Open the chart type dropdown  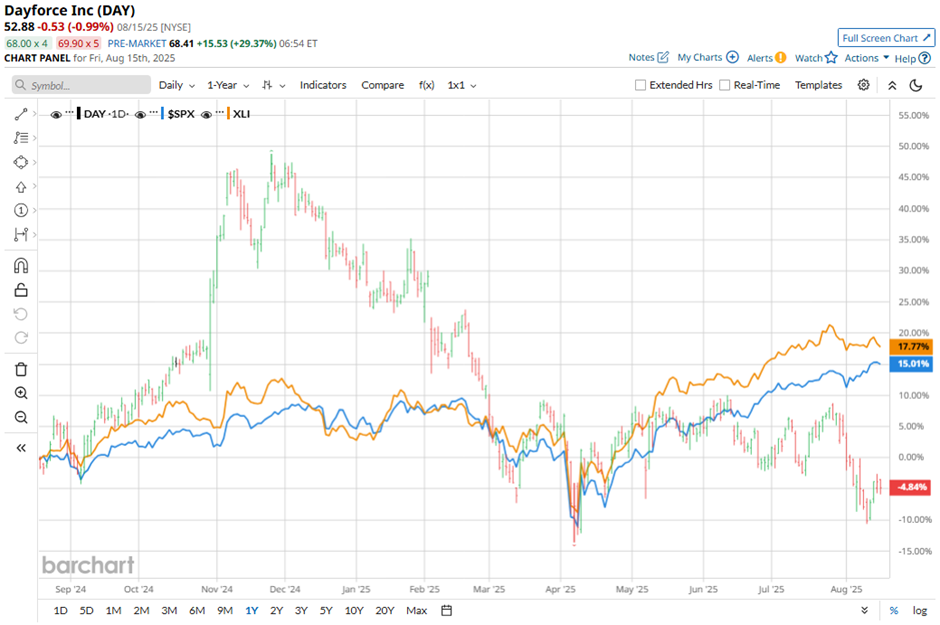(273, 85)
